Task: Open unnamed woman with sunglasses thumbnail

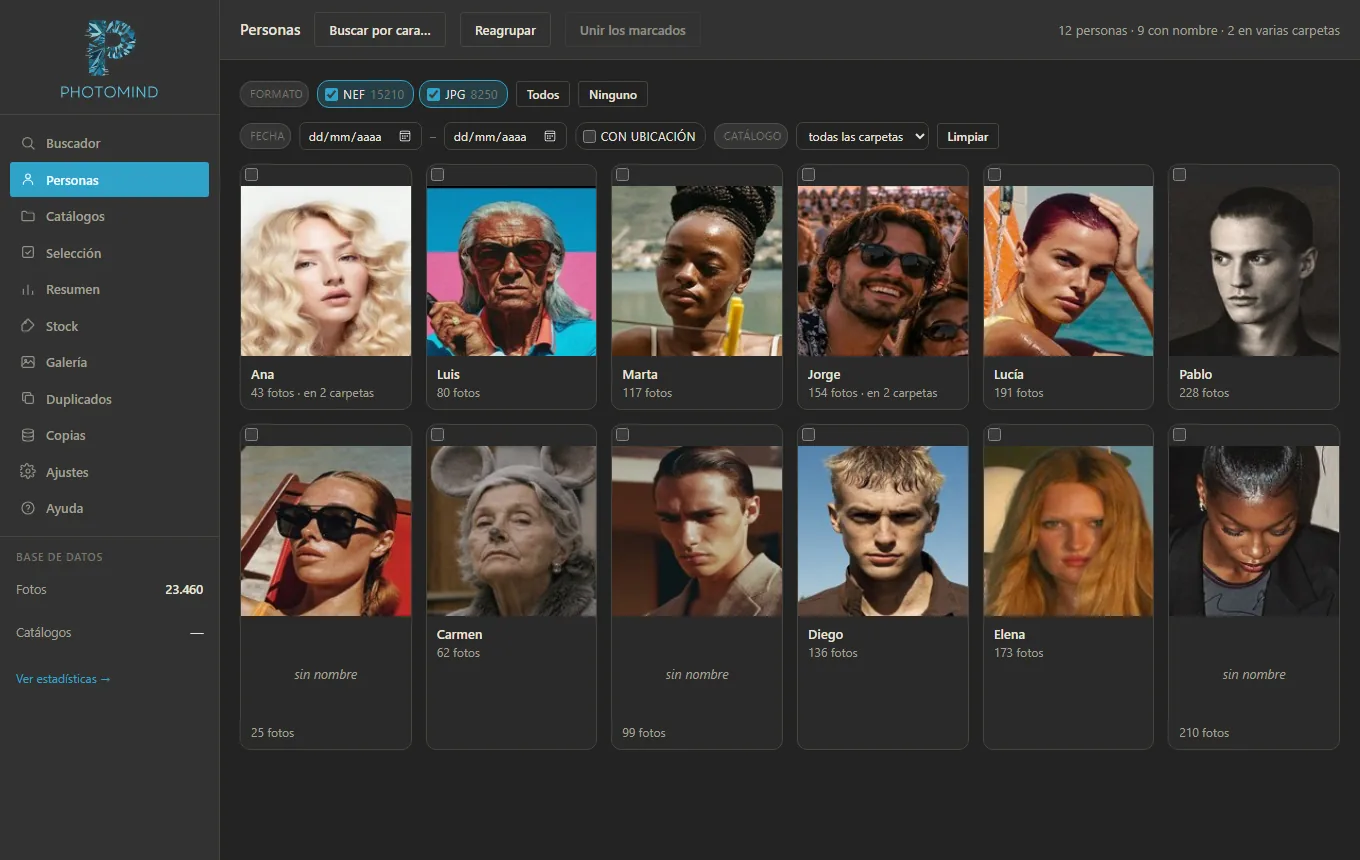Action: [x=326, y=531]
